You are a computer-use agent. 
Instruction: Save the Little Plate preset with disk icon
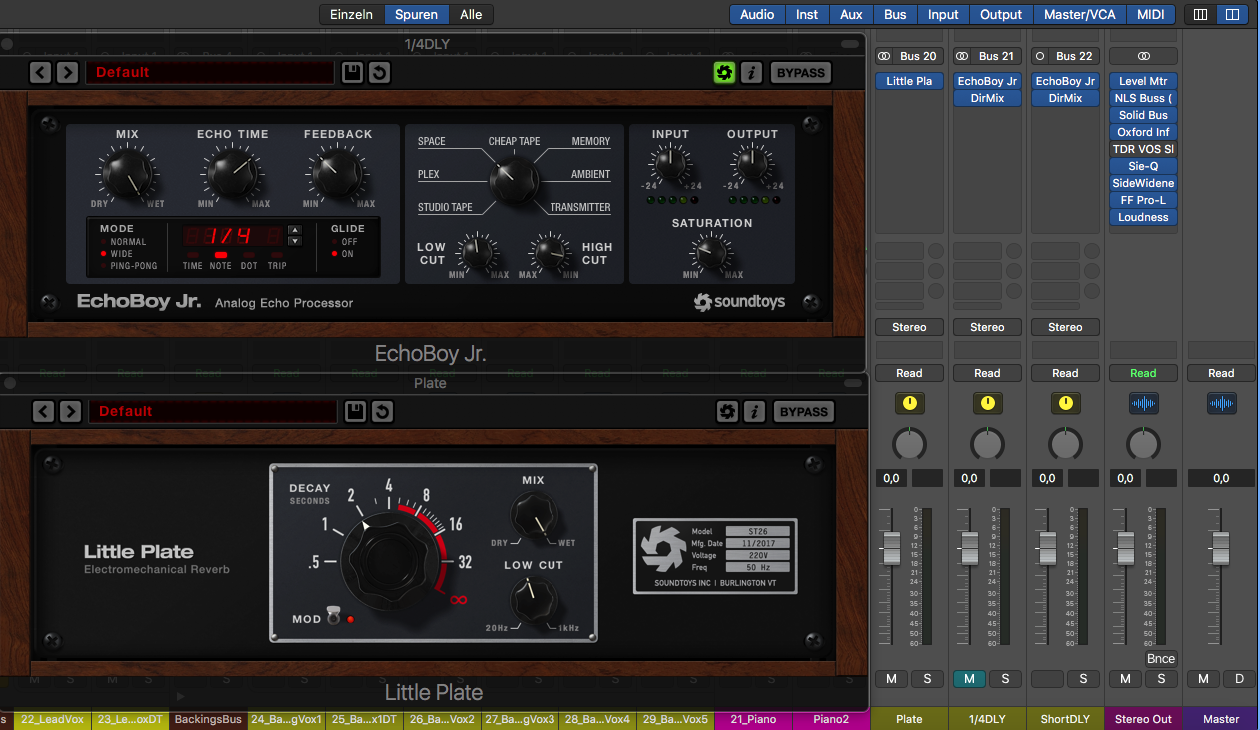pyautogui.click(x=354, y=411)
